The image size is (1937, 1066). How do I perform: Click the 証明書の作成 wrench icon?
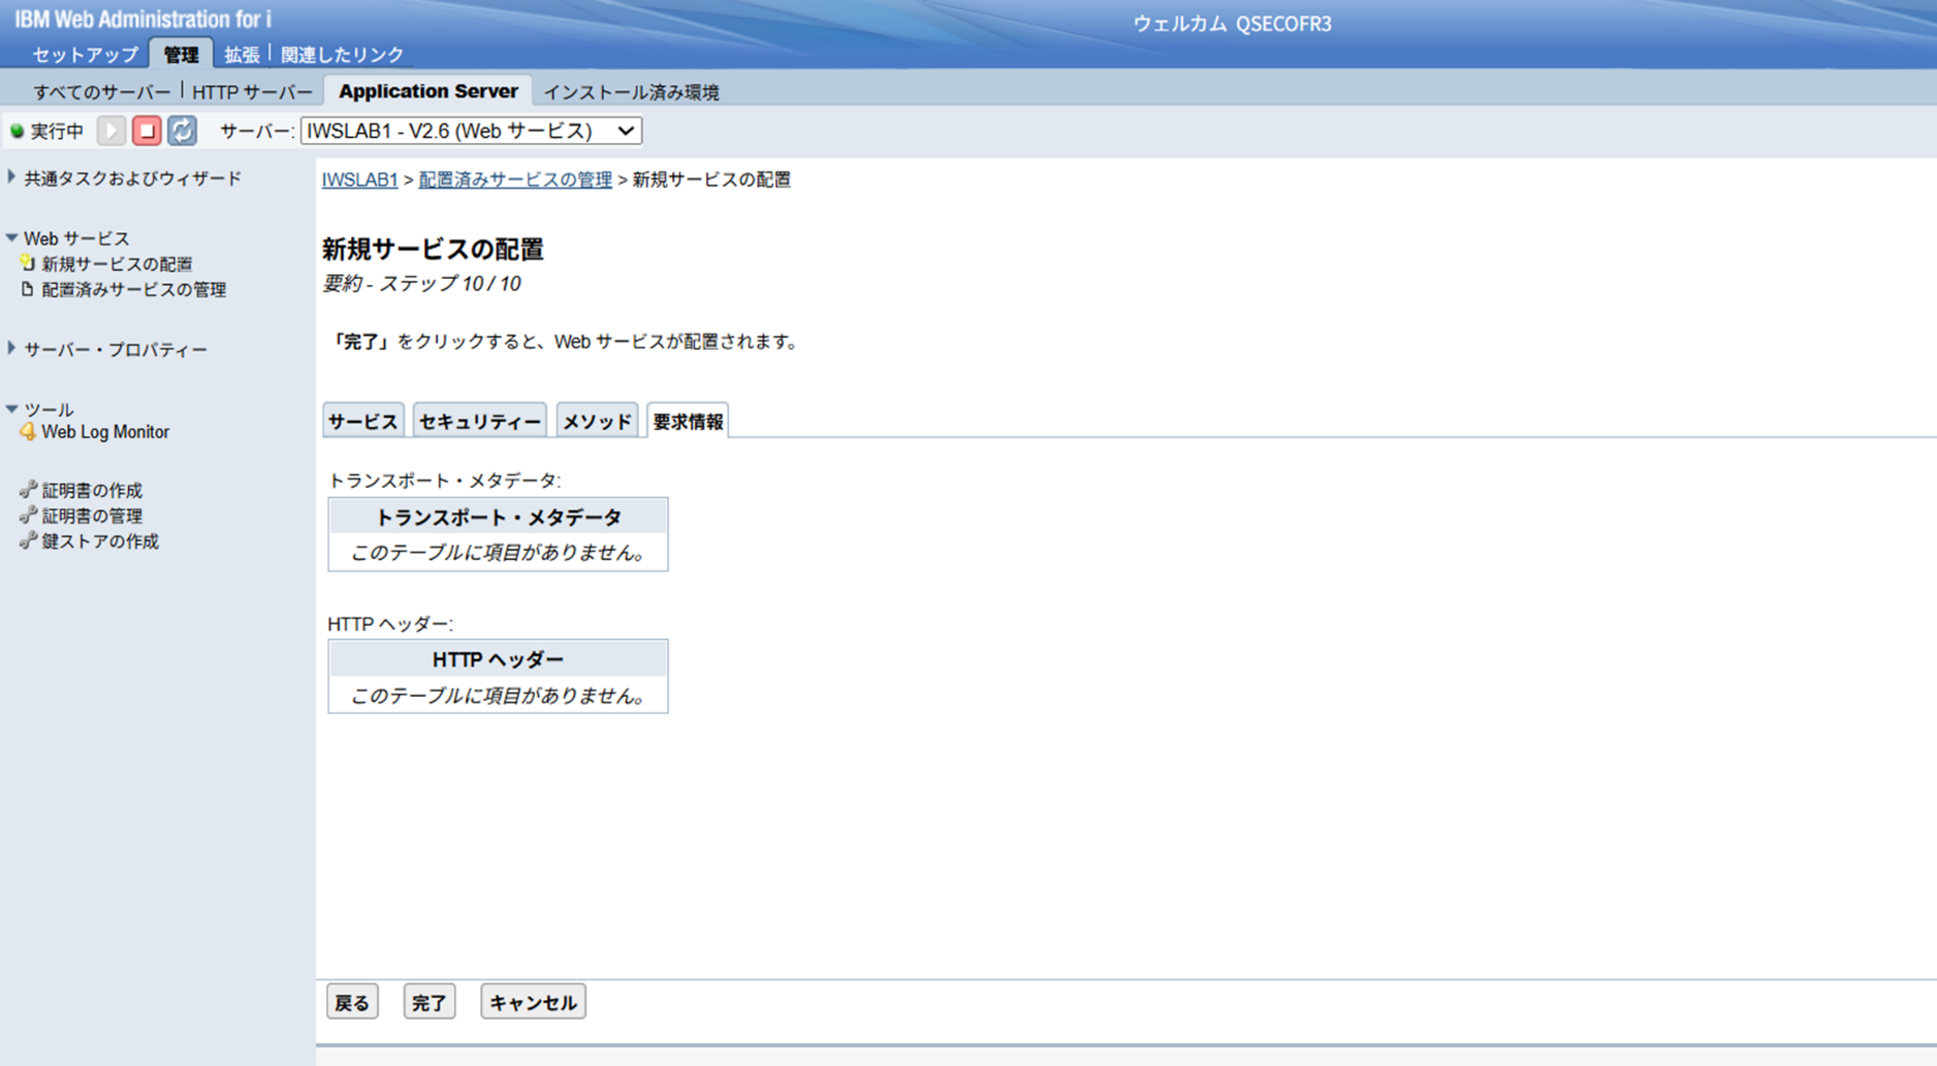pyautogui.click(x=28, y=490)
